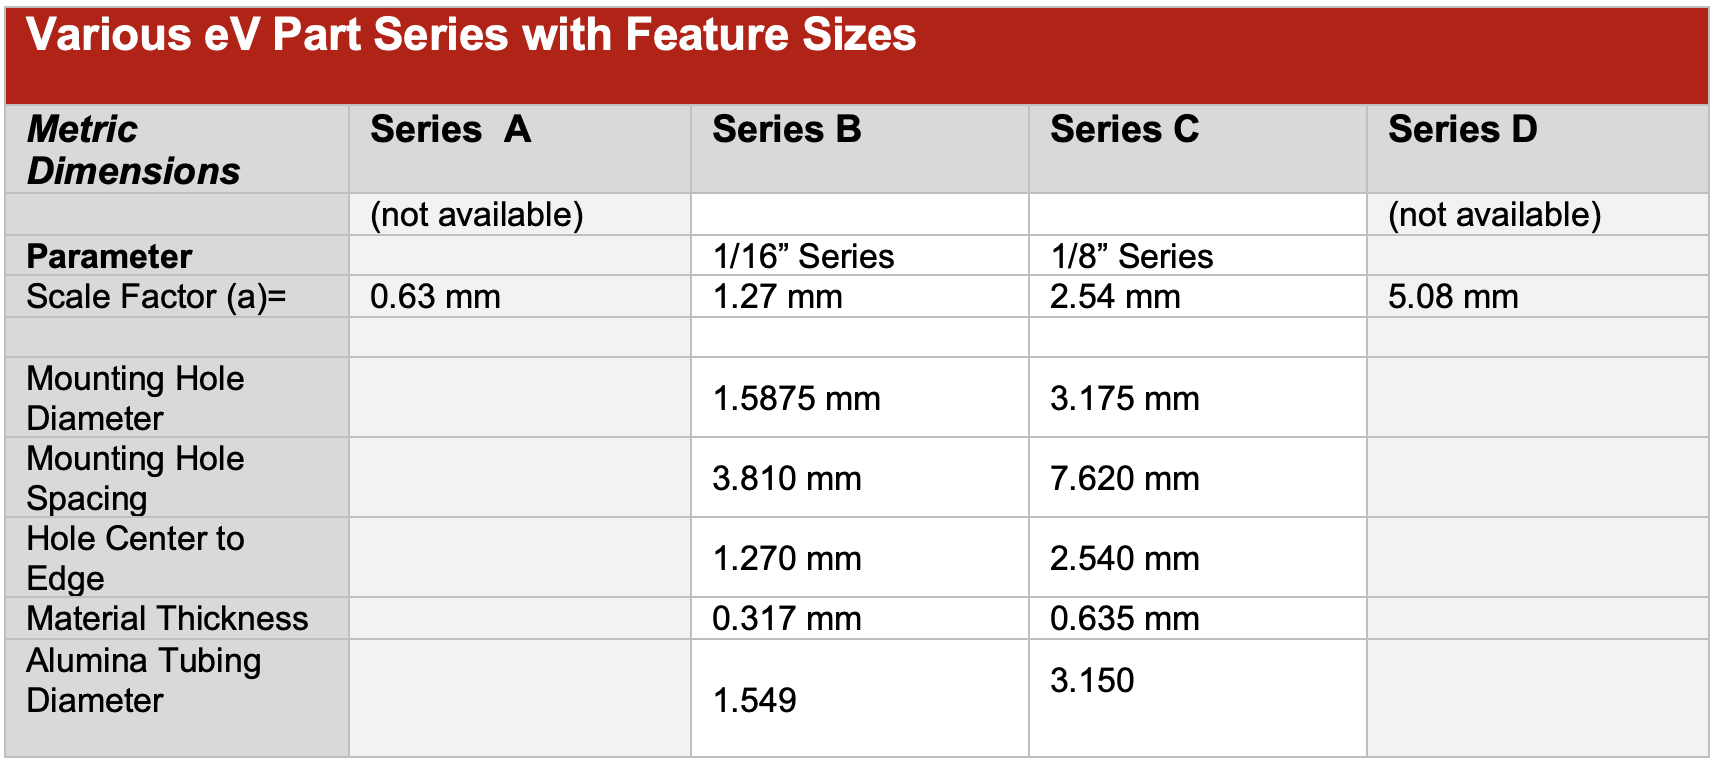Viewport: 1716px width, 764px height.
Task: Click the 'Mounting Hole Diameter' row label
Action: click(135, 398)
